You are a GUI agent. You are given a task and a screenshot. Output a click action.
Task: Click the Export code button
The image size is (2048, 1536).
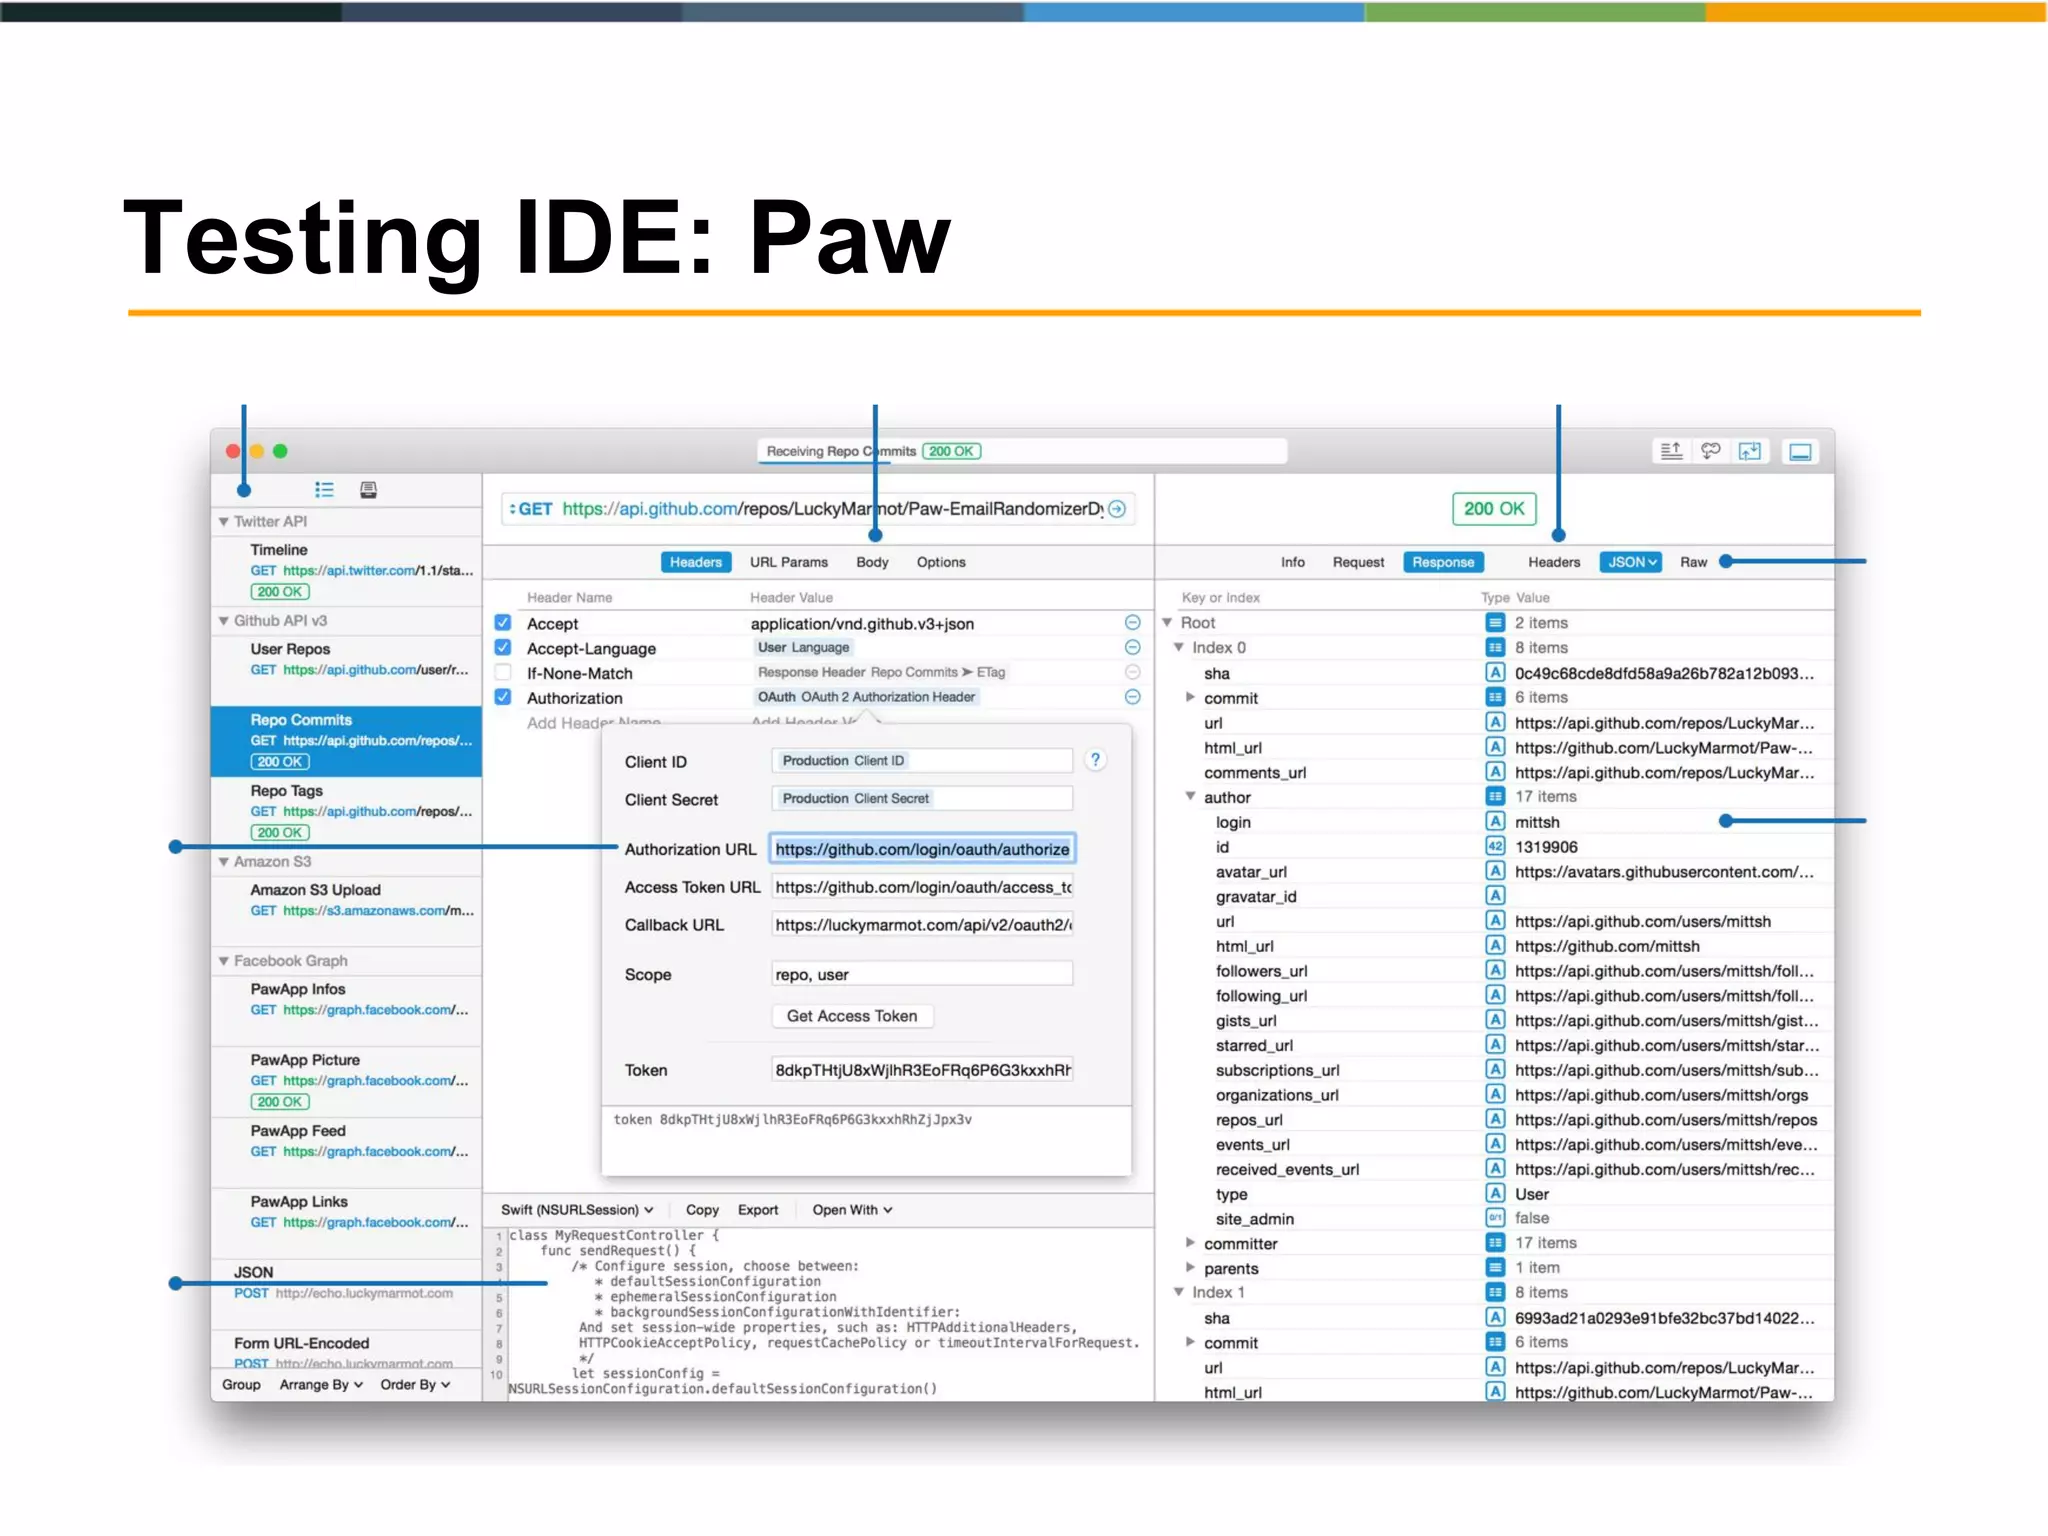click(x=758, y=1210)
